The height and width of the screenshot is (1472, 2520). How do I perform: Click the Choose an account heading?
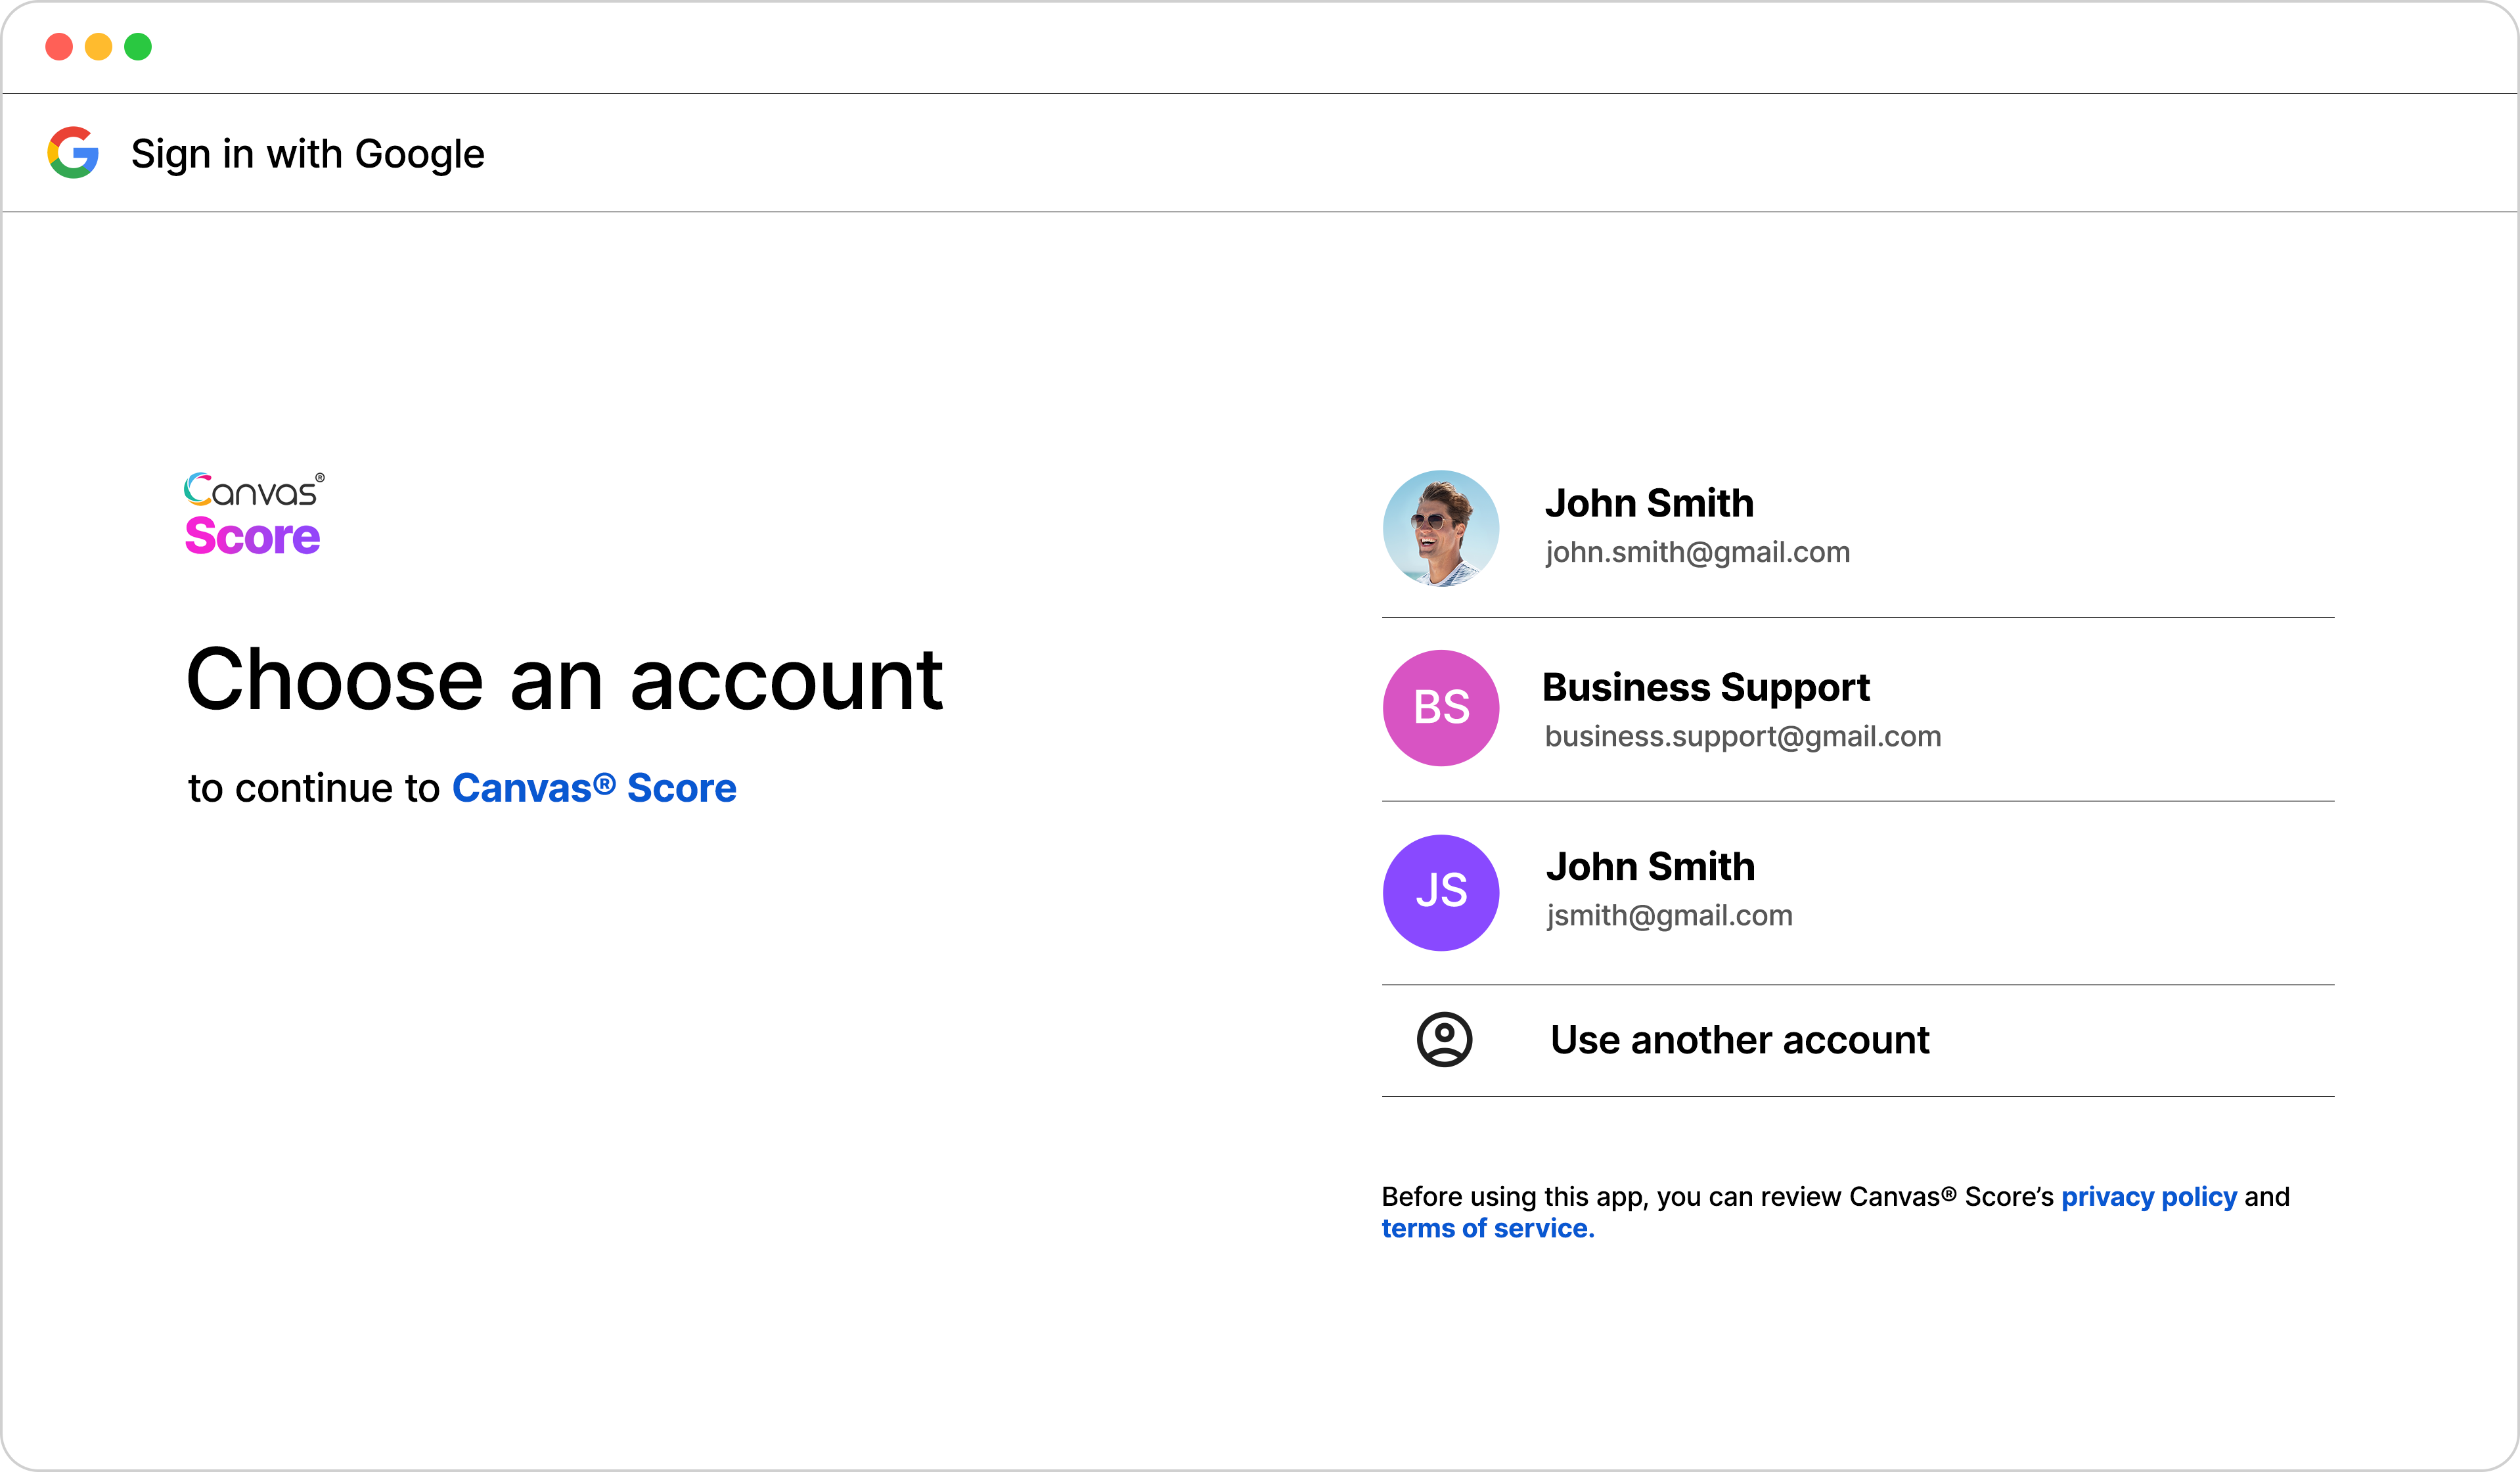(x=565, y=680)
